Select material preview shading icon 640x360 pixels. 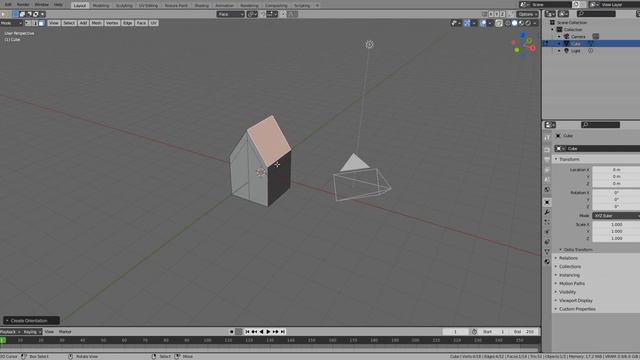[521, 23]
